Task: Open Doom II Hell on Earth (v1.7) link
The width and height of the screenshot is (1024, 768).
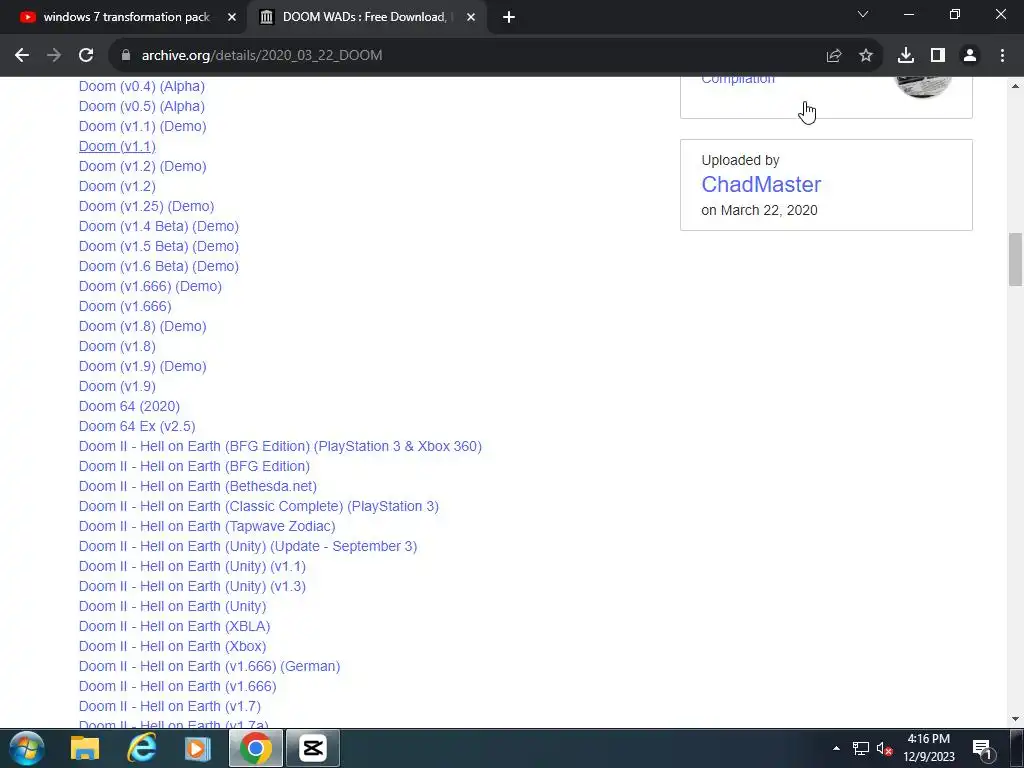Action: point(170,707)
